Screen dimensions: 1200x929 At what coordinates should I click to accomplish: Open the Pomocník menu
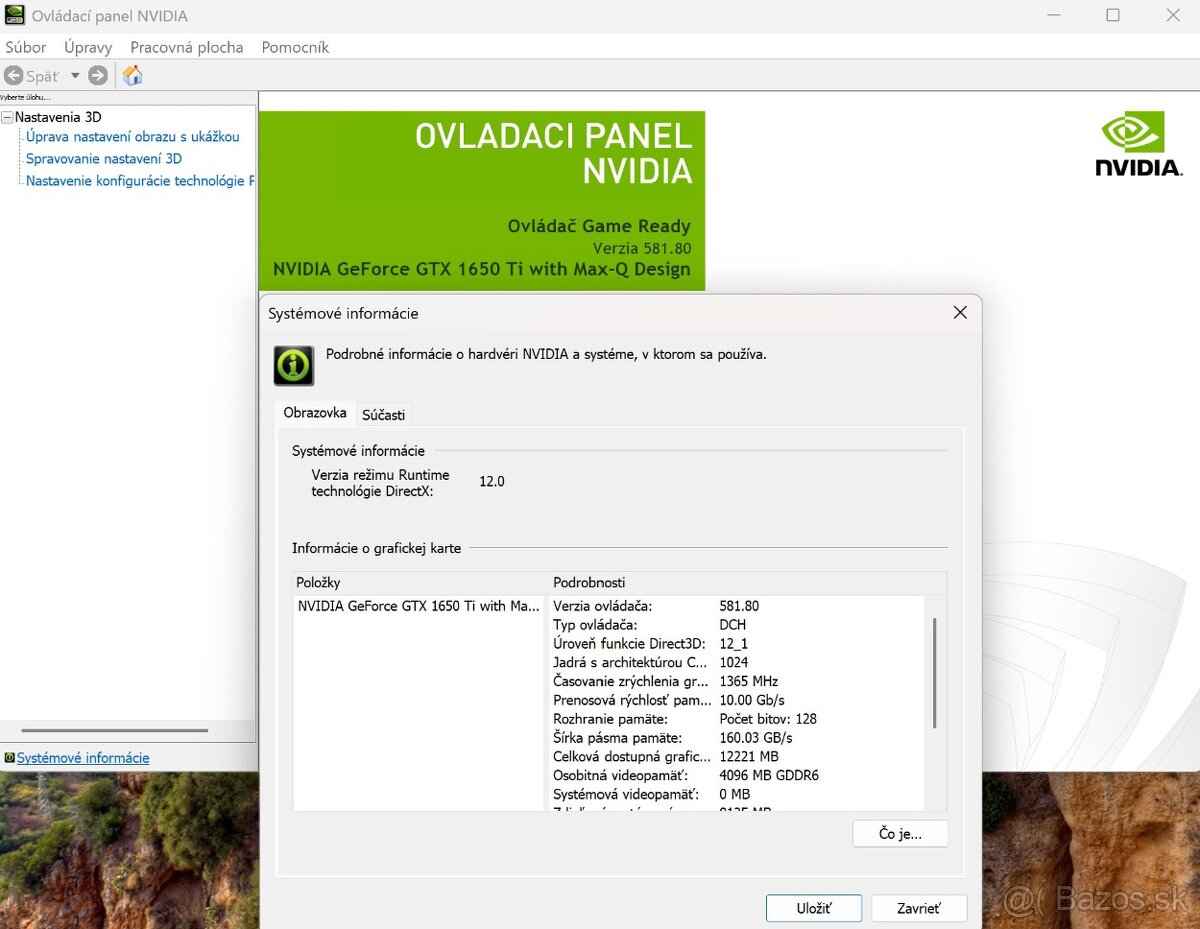tap(295, 47)
